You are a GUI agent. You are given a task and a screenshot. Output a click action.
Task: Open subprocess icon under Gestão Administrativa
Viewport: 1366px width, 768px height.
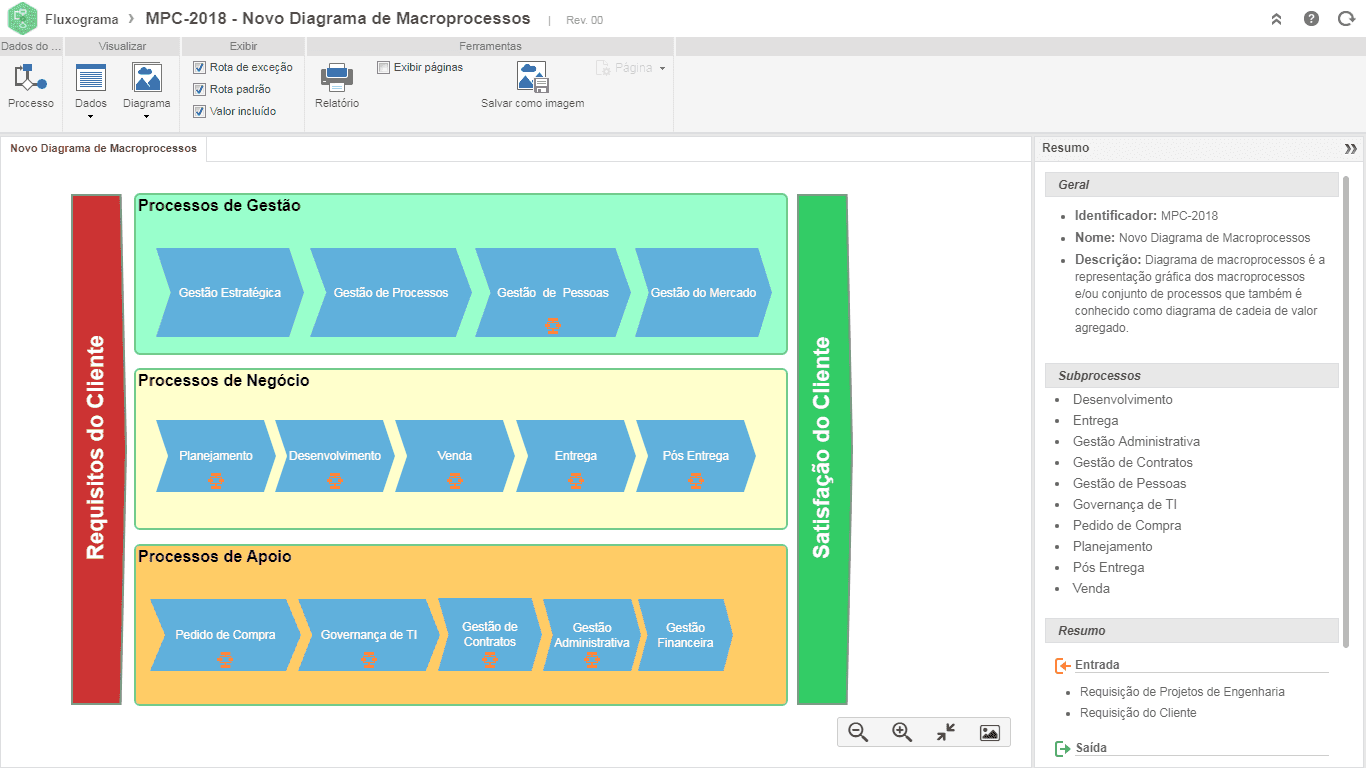592,659
